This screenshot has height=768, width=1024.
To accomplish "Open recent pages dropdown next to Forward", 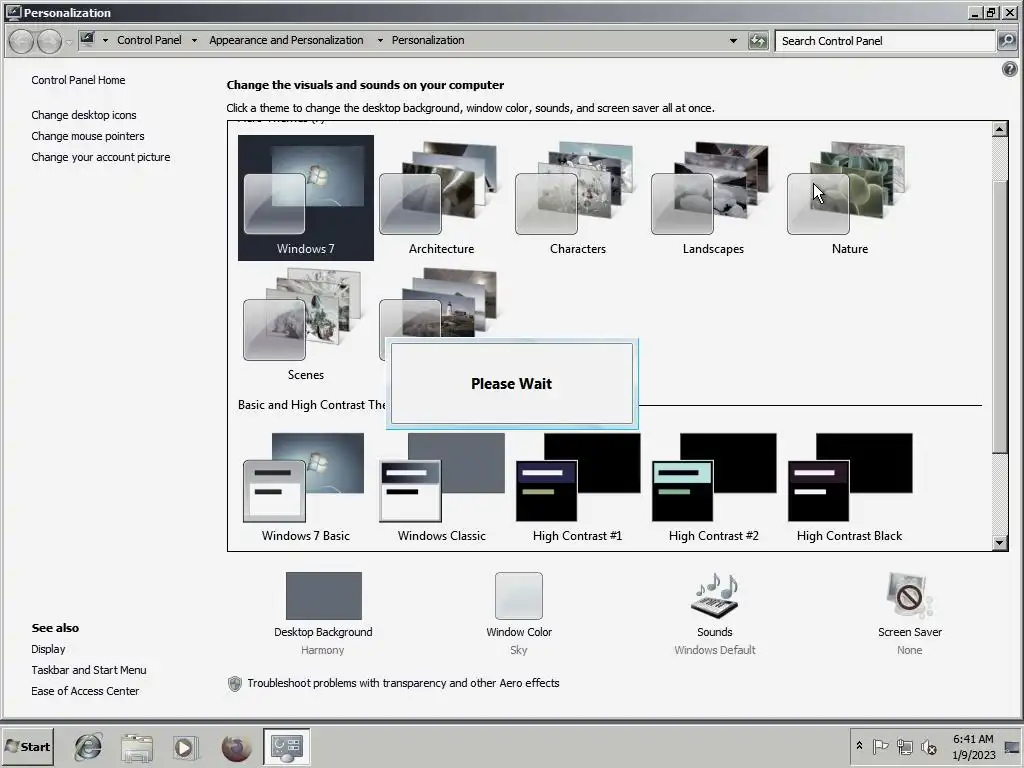I will pyautogui.click(x=69, y=42).
